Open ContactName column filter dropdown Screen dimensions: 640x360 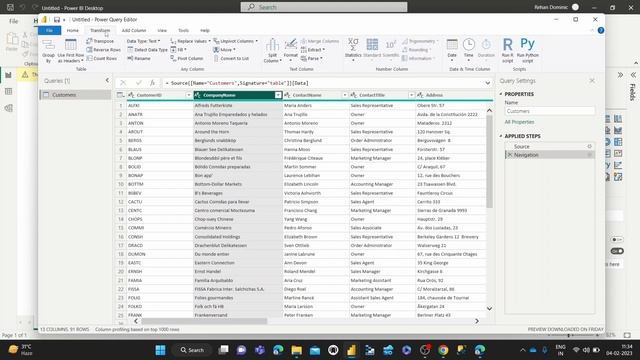[345, 95]
